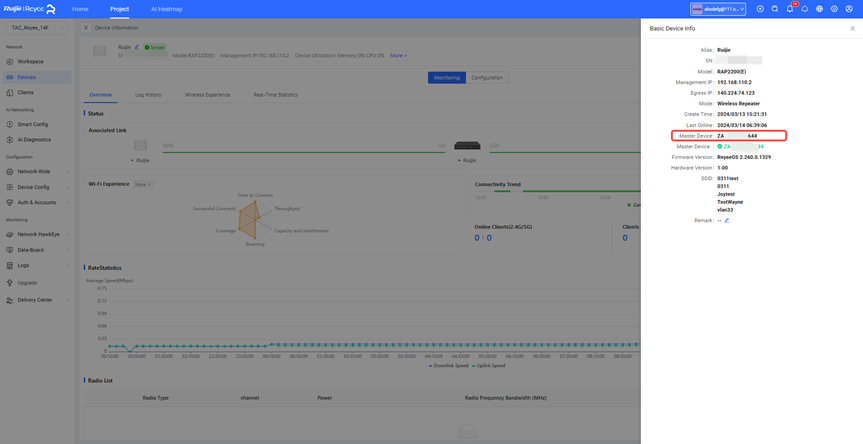This screenshot has width=863, height=444.
Task: Expand the Network-Wide menu
Action: [35, 172]
